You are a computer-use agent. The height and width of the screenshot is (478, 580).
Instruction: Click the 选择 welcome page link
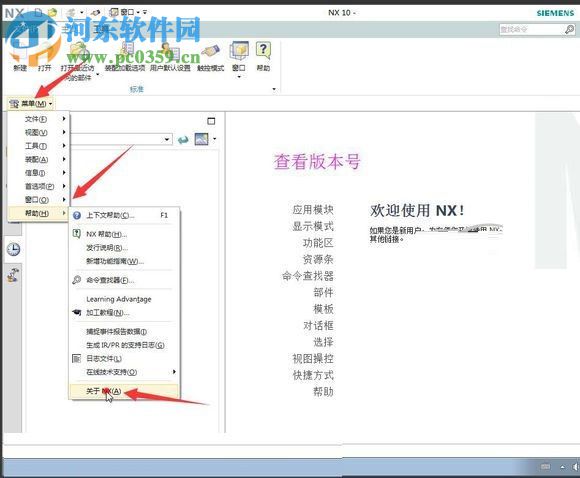pyautogui.click(x=323, y=342)
